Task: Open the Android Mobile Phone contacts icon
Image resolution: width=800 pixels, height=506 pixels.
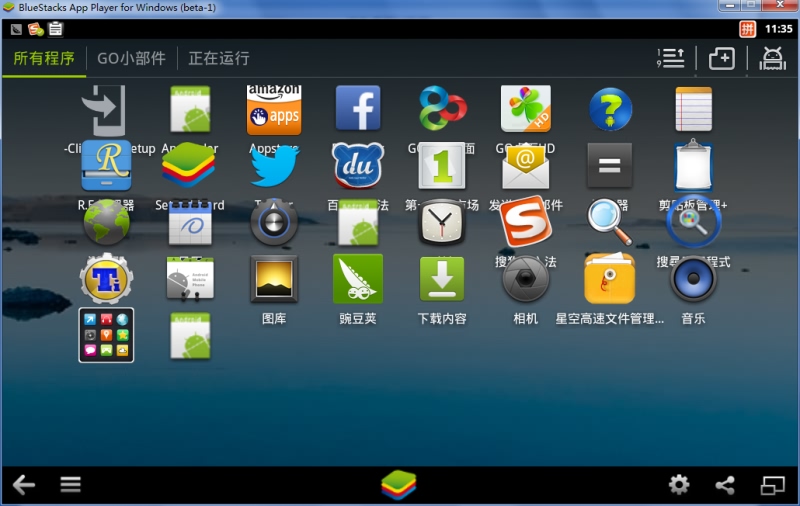Action: [190, 279]
